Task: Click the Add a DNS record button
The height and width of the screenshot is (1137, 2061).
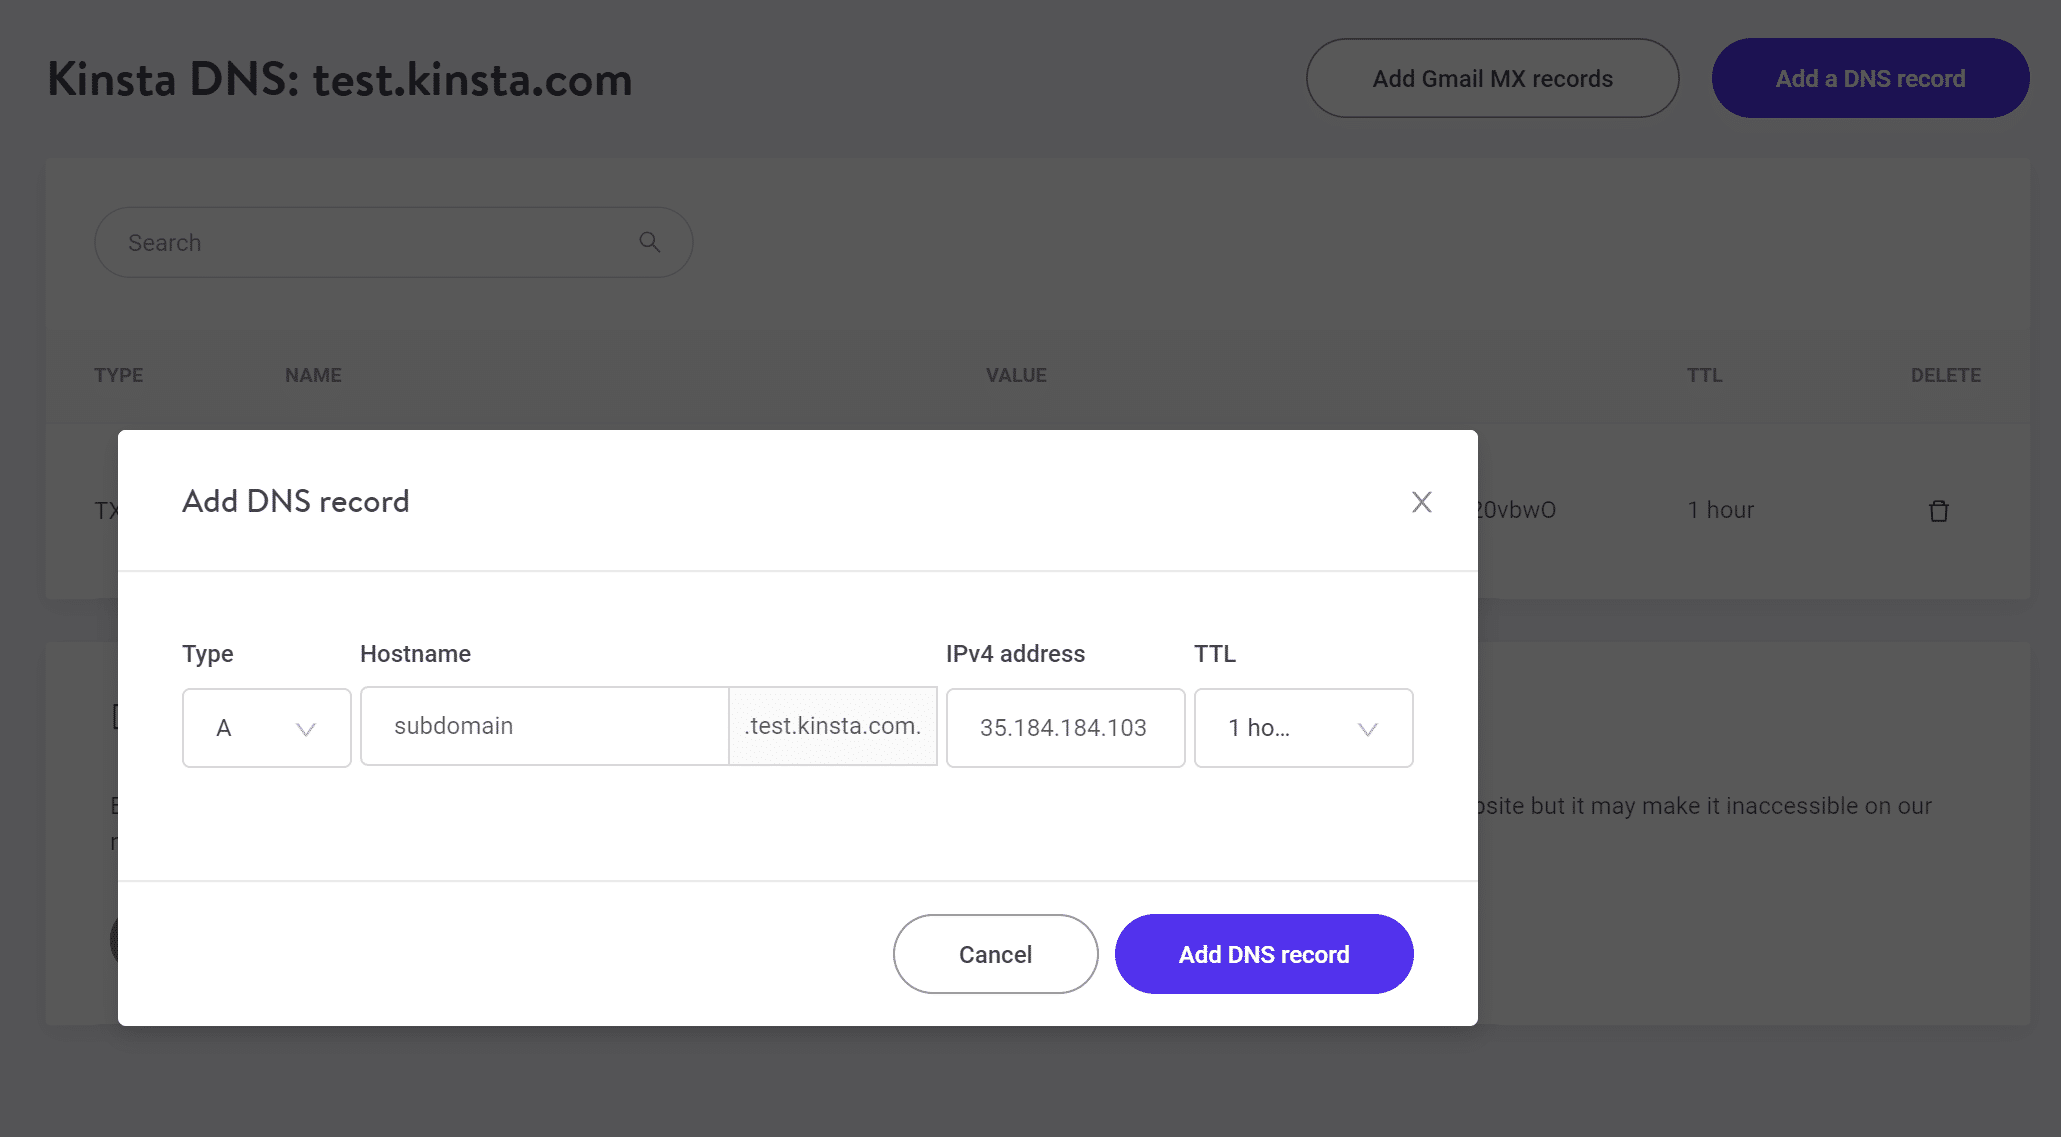Action: [x=1869, y=77]
